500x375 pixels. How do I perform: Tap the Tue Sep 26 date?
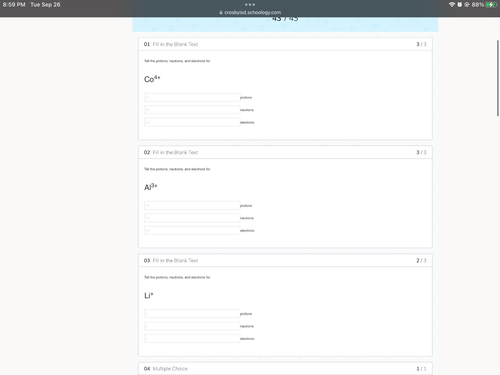pos(45,5)
